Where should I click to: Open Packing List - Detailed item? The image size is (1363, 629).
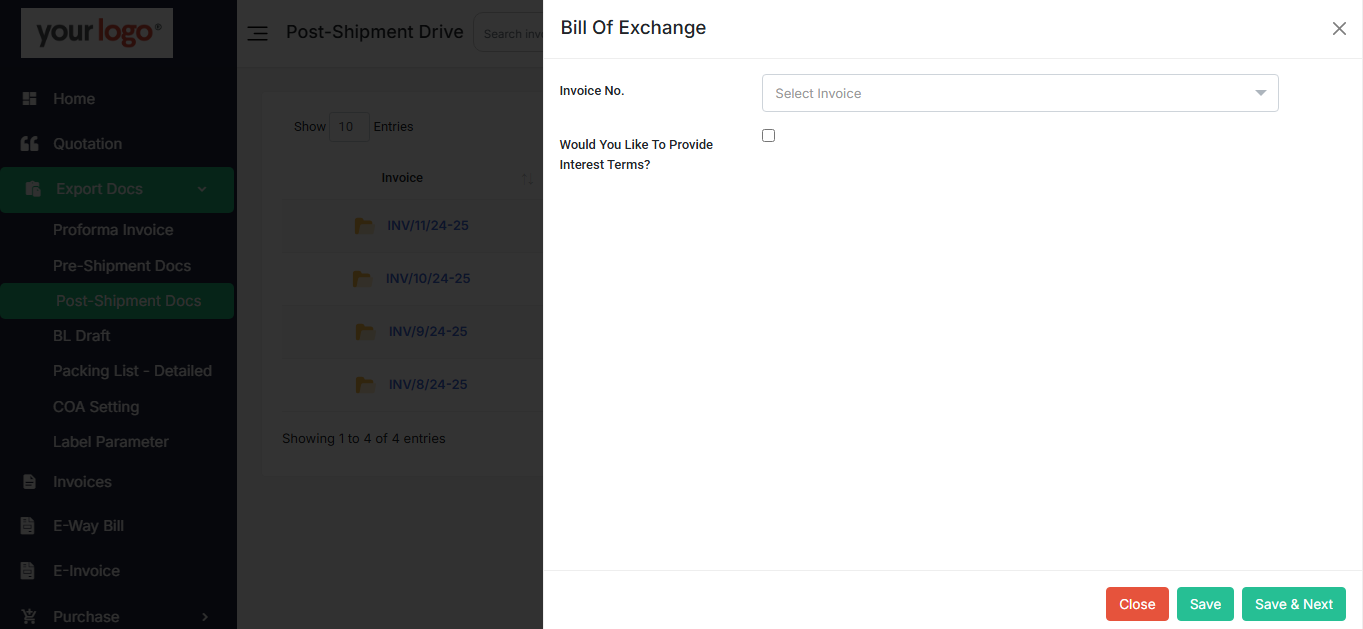(x=132, y=371)
